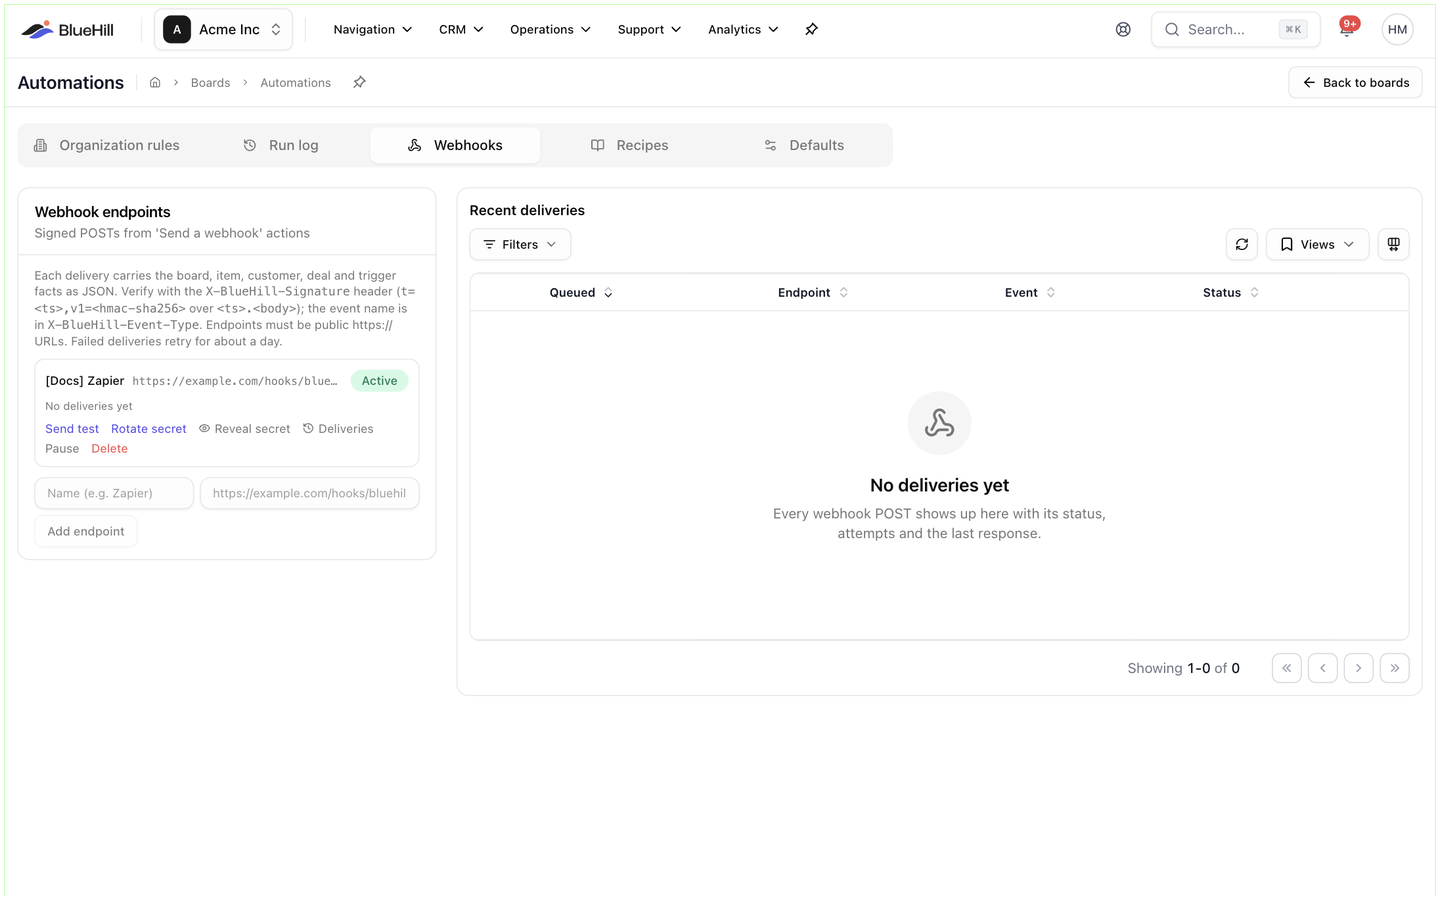Click the global Search box

click(1235, 30)
